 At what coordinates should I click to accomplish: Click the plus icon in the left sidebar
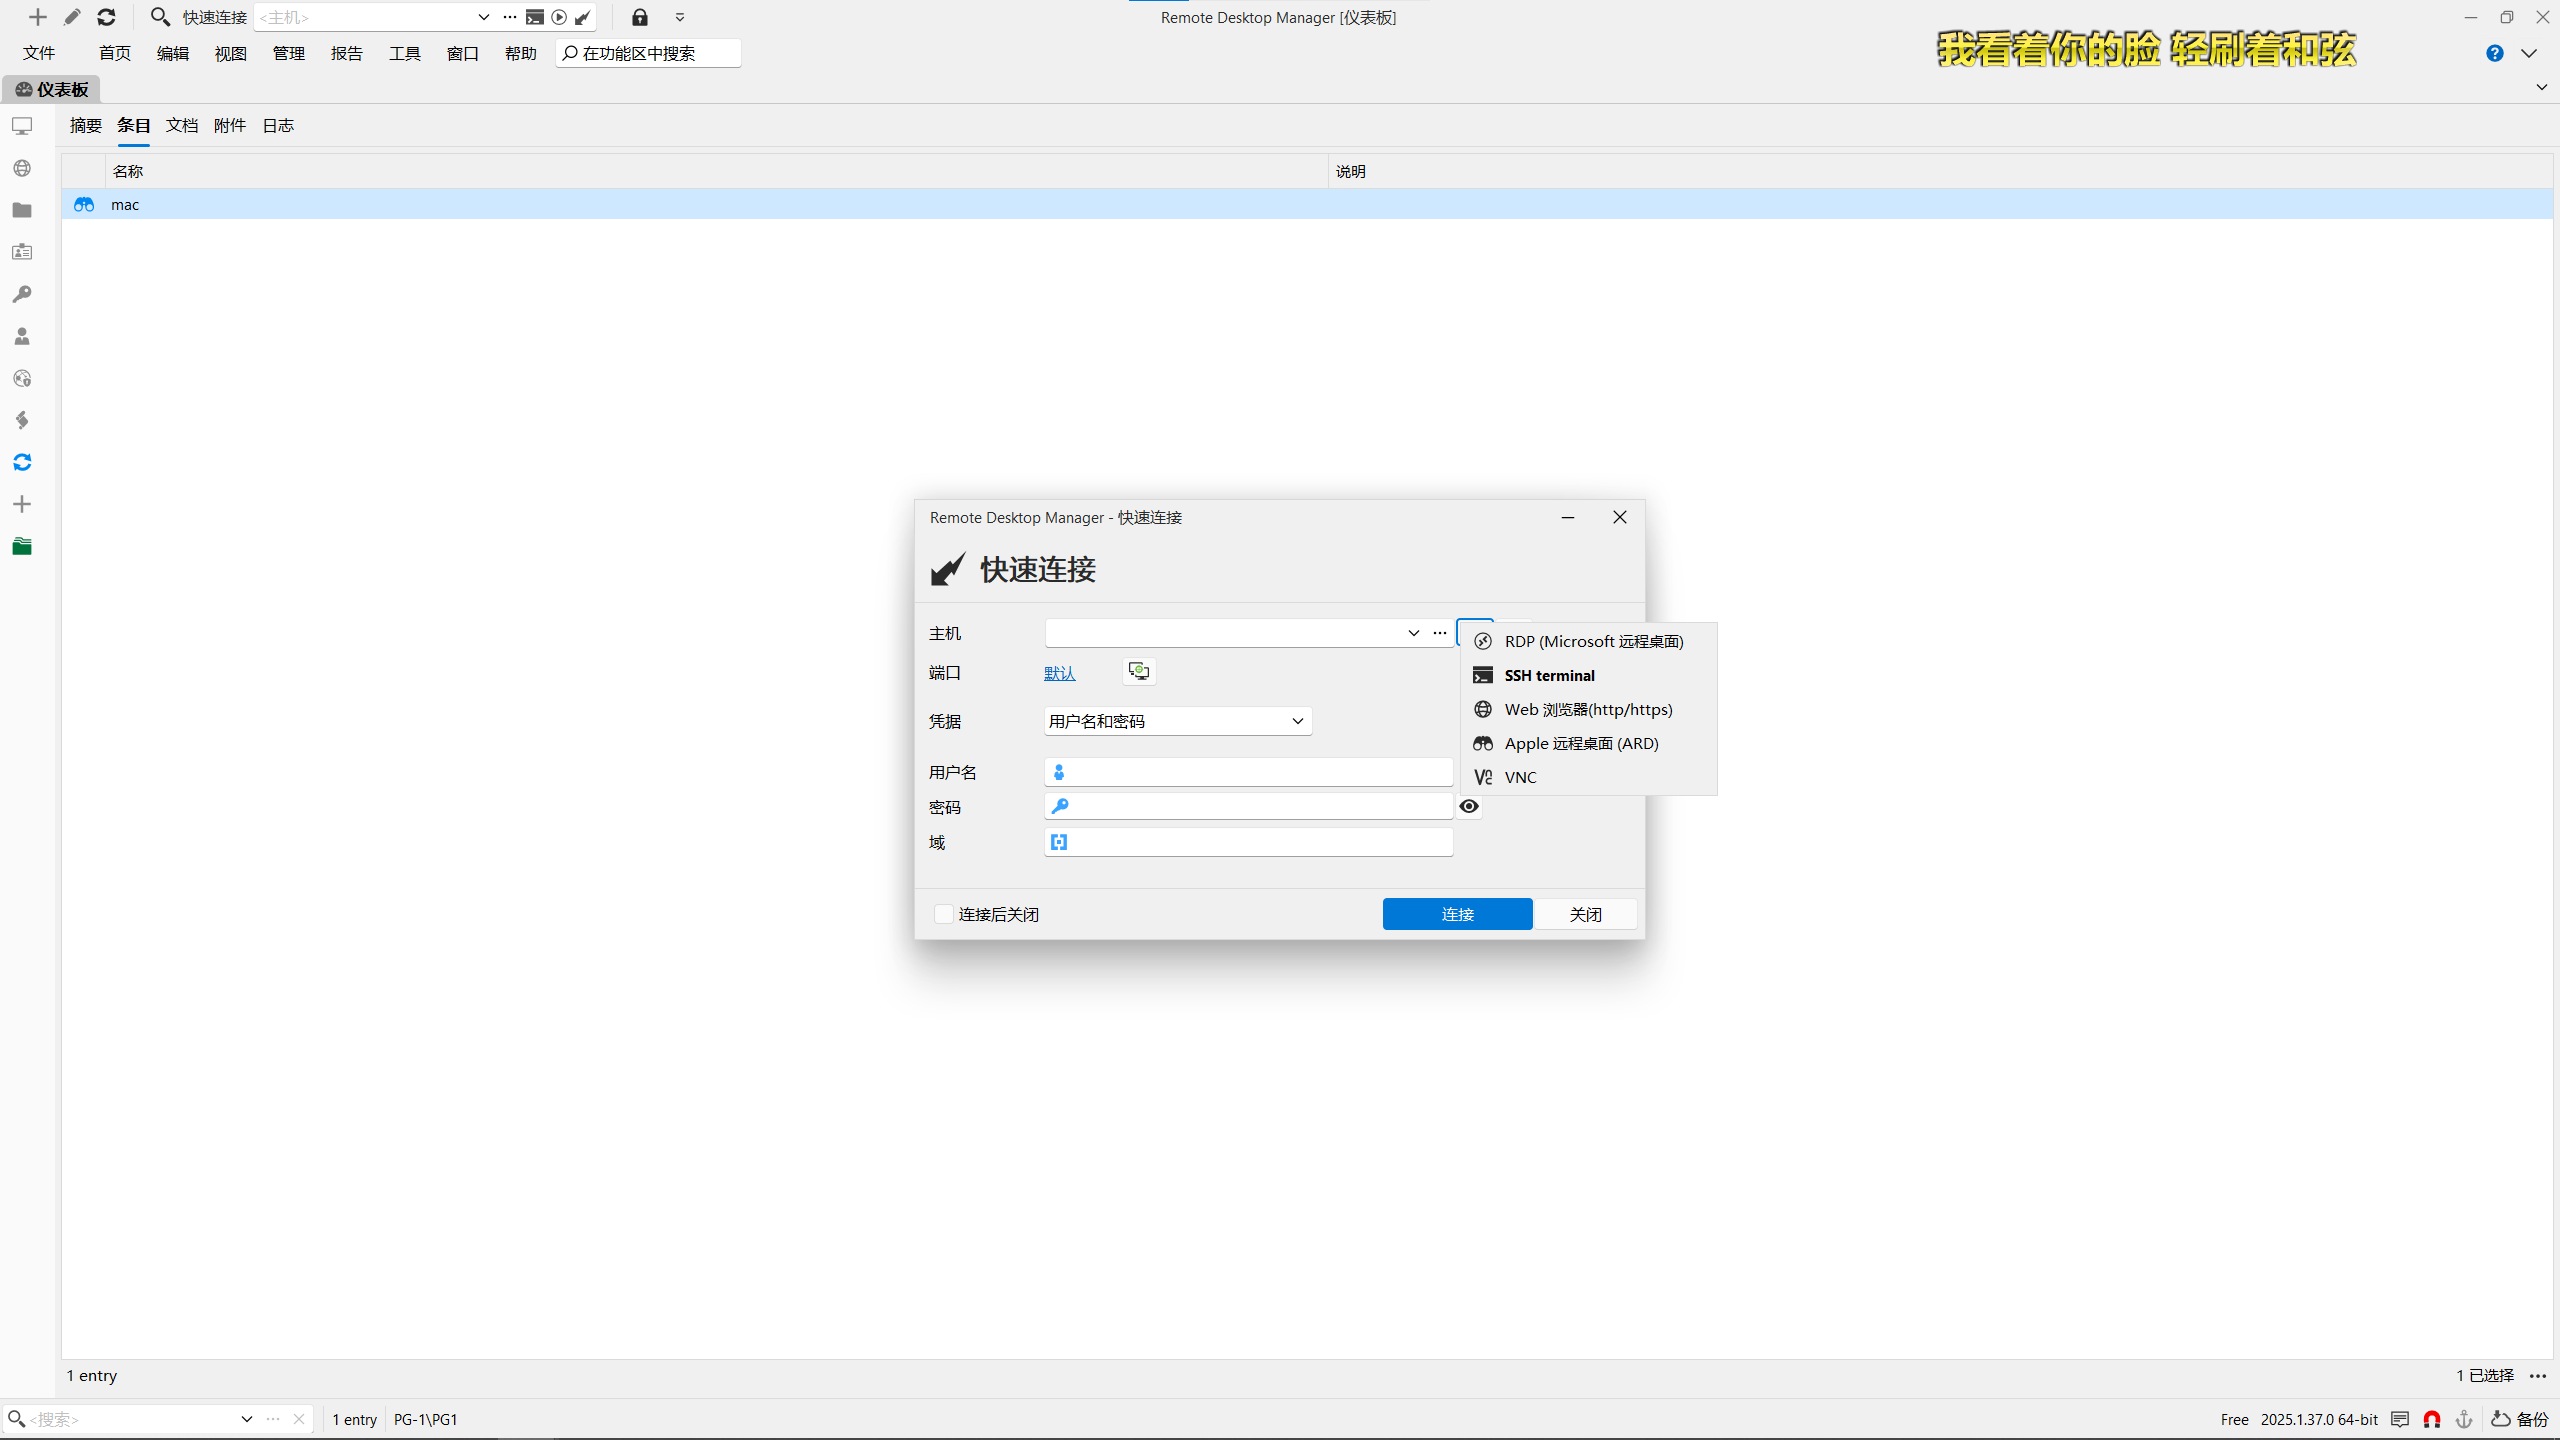(22, 504)
